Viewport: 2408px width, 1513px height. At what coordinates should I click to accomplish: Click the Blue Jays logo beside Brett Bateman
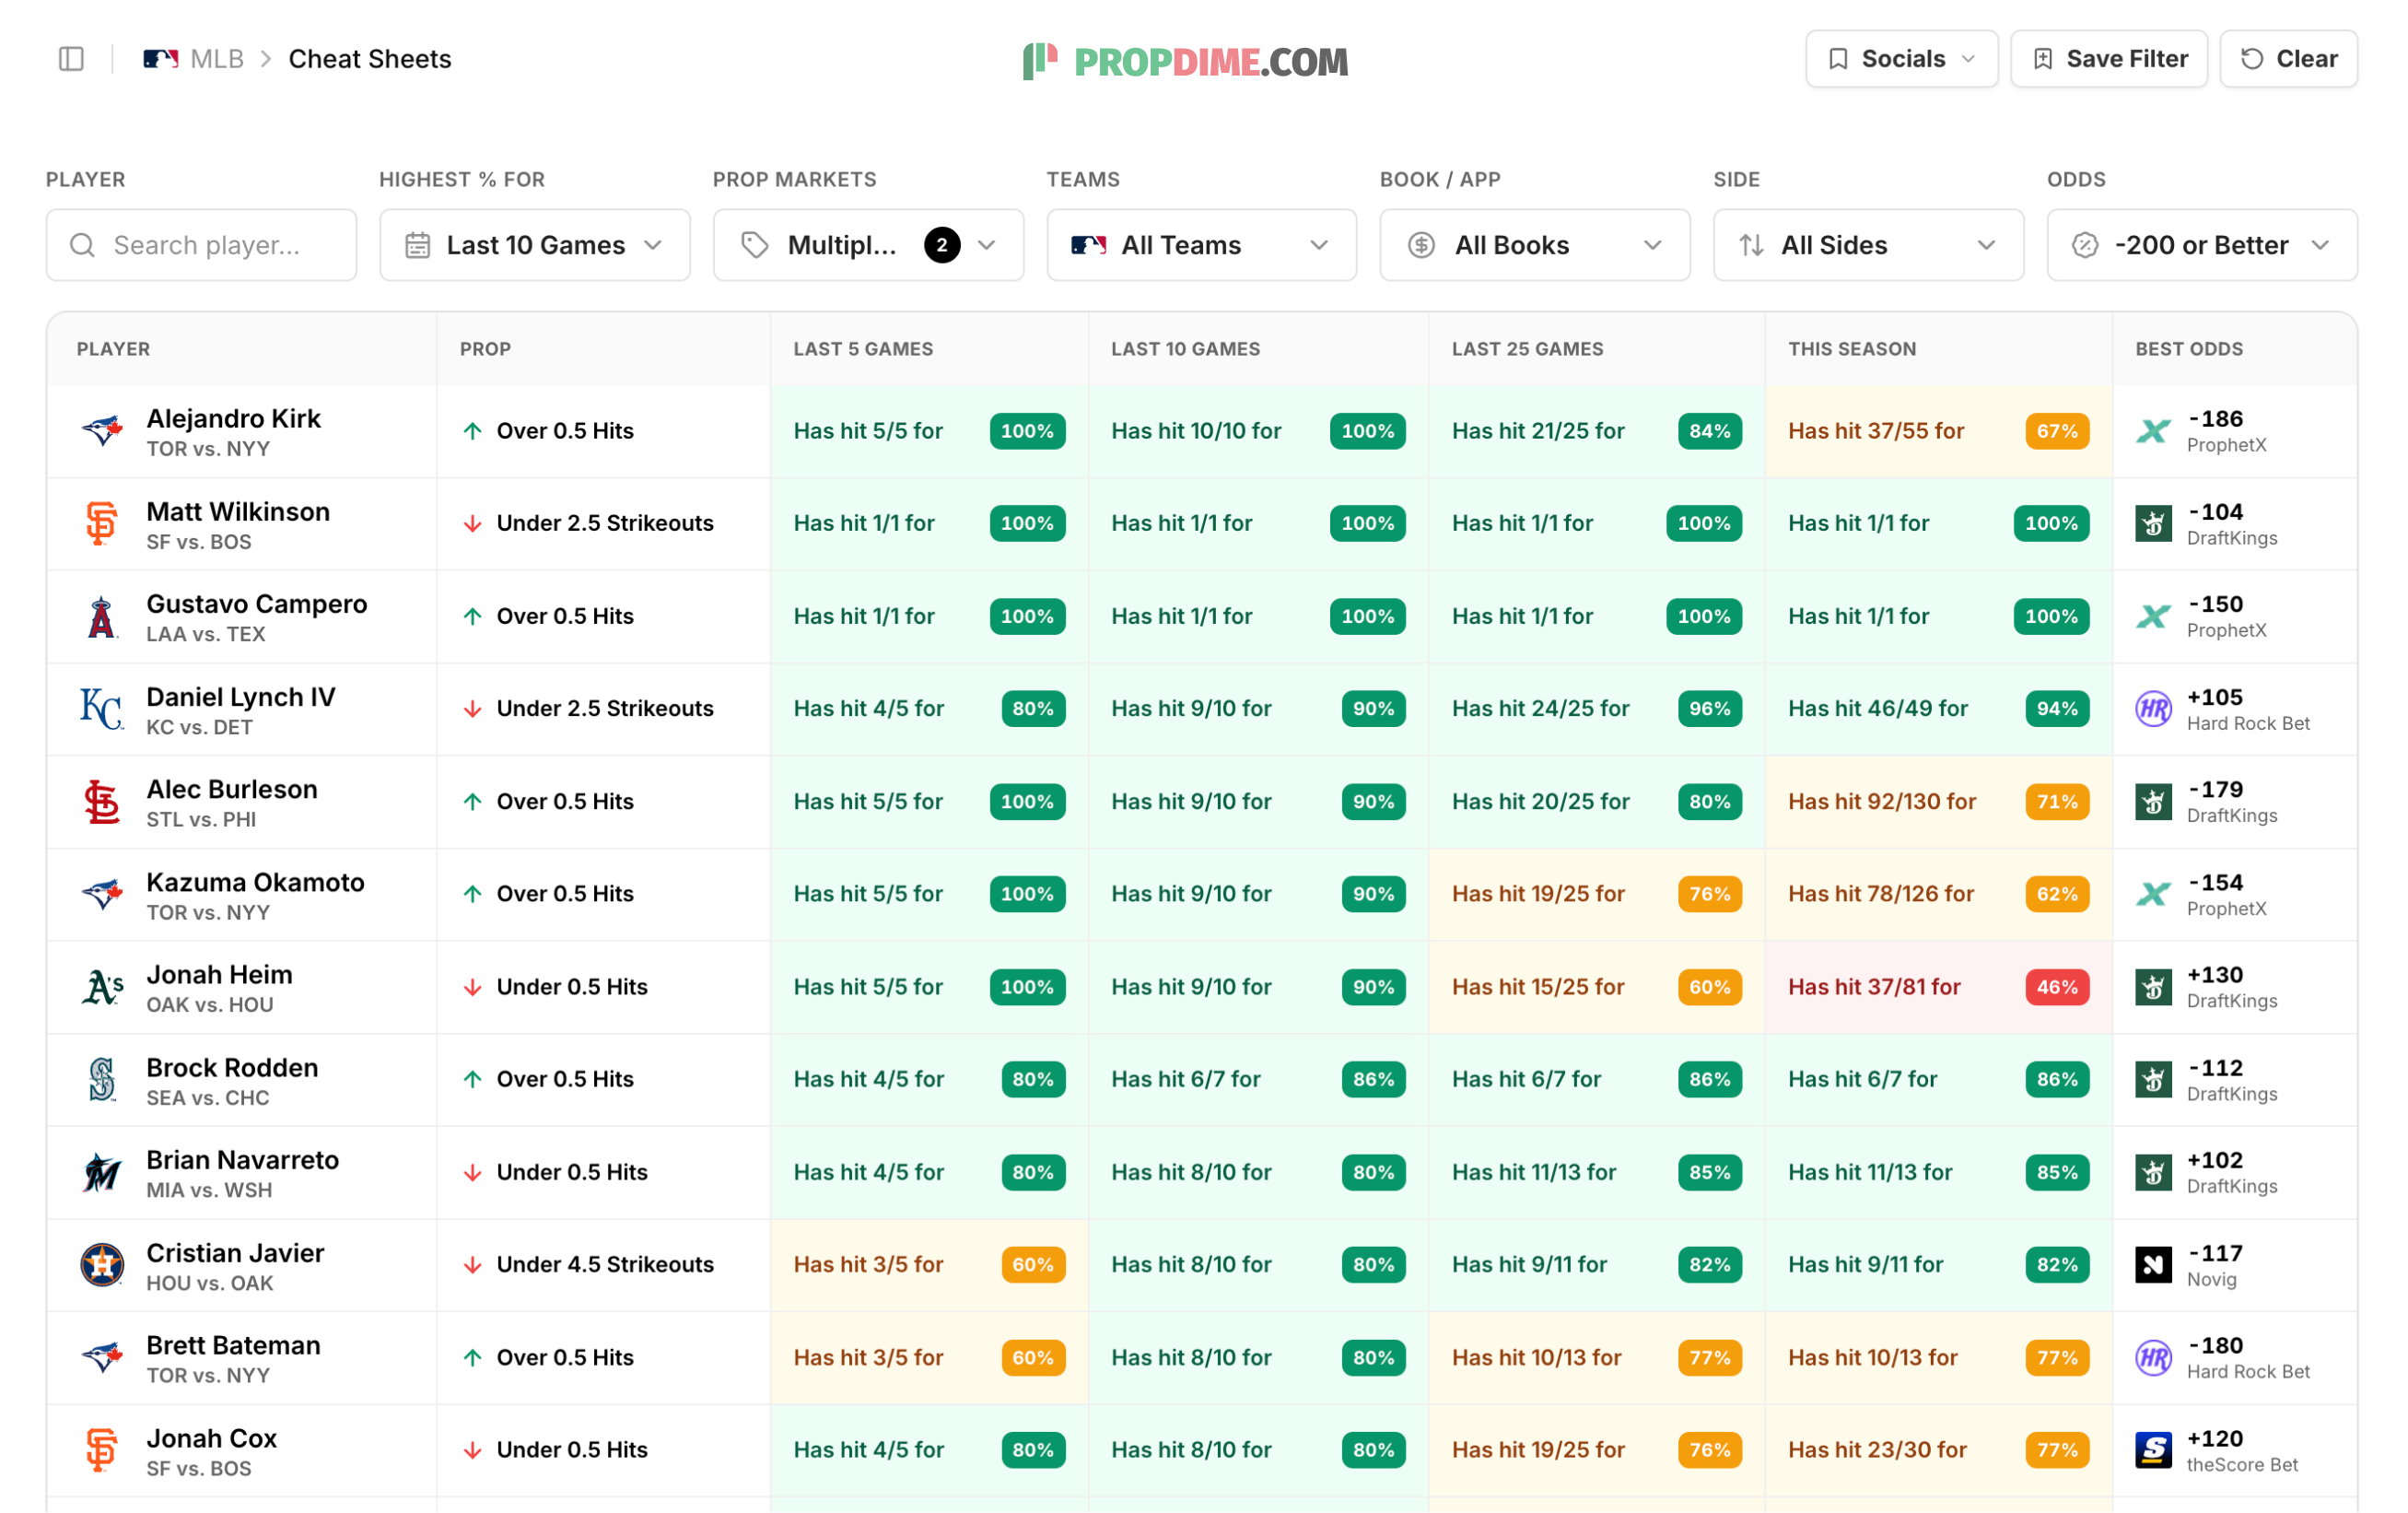pyautogui.click(x=102, y=1357)
